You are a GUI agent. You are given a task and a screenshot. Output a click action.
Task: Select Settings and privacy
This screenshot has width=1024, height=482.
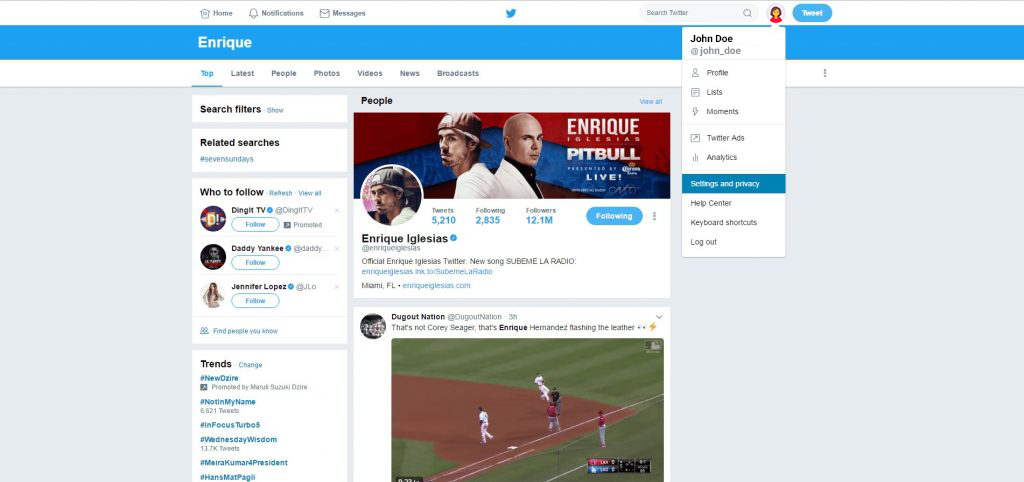point(733,184)
